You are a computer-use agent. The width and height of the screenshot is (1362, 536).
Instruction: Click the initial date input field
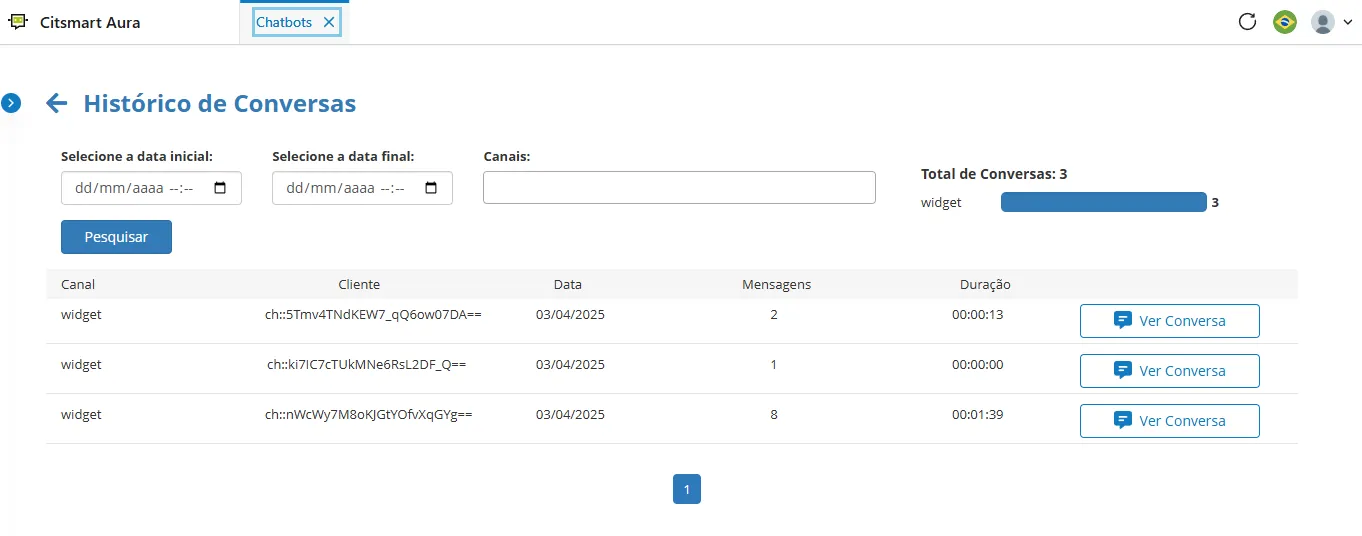coord(151,188)
